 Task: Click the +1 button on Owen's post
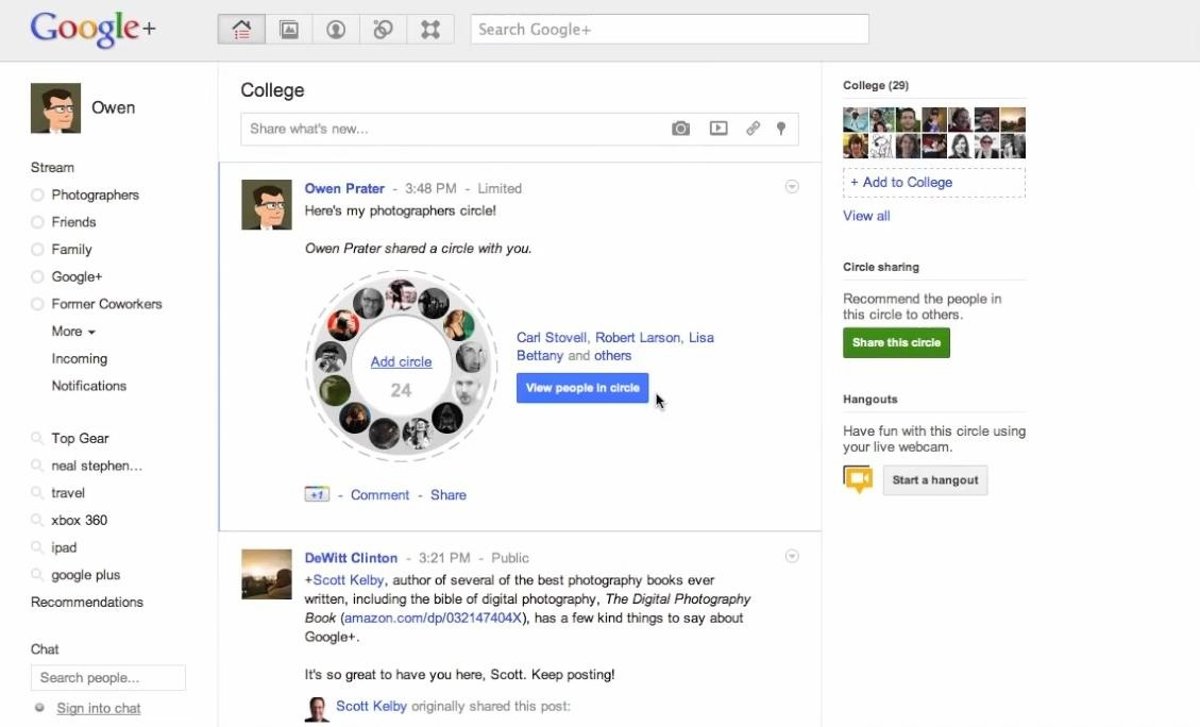click(317, 495)
